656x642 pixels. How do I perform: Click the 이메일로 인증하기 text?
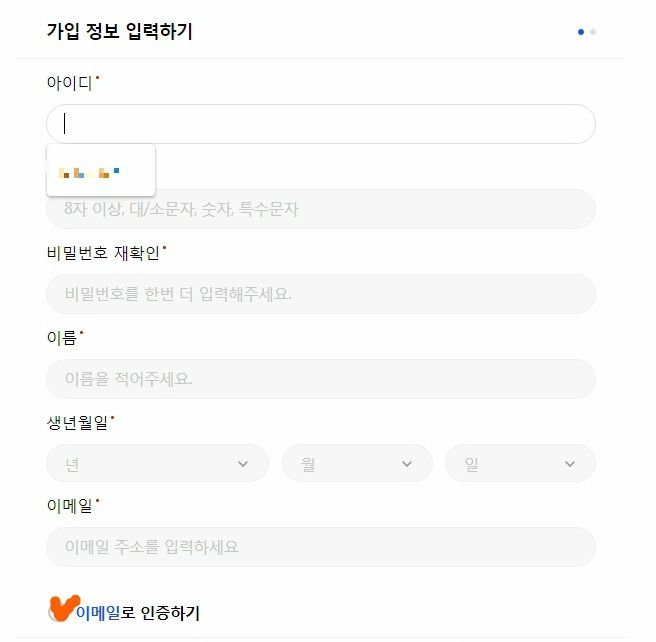138,613
